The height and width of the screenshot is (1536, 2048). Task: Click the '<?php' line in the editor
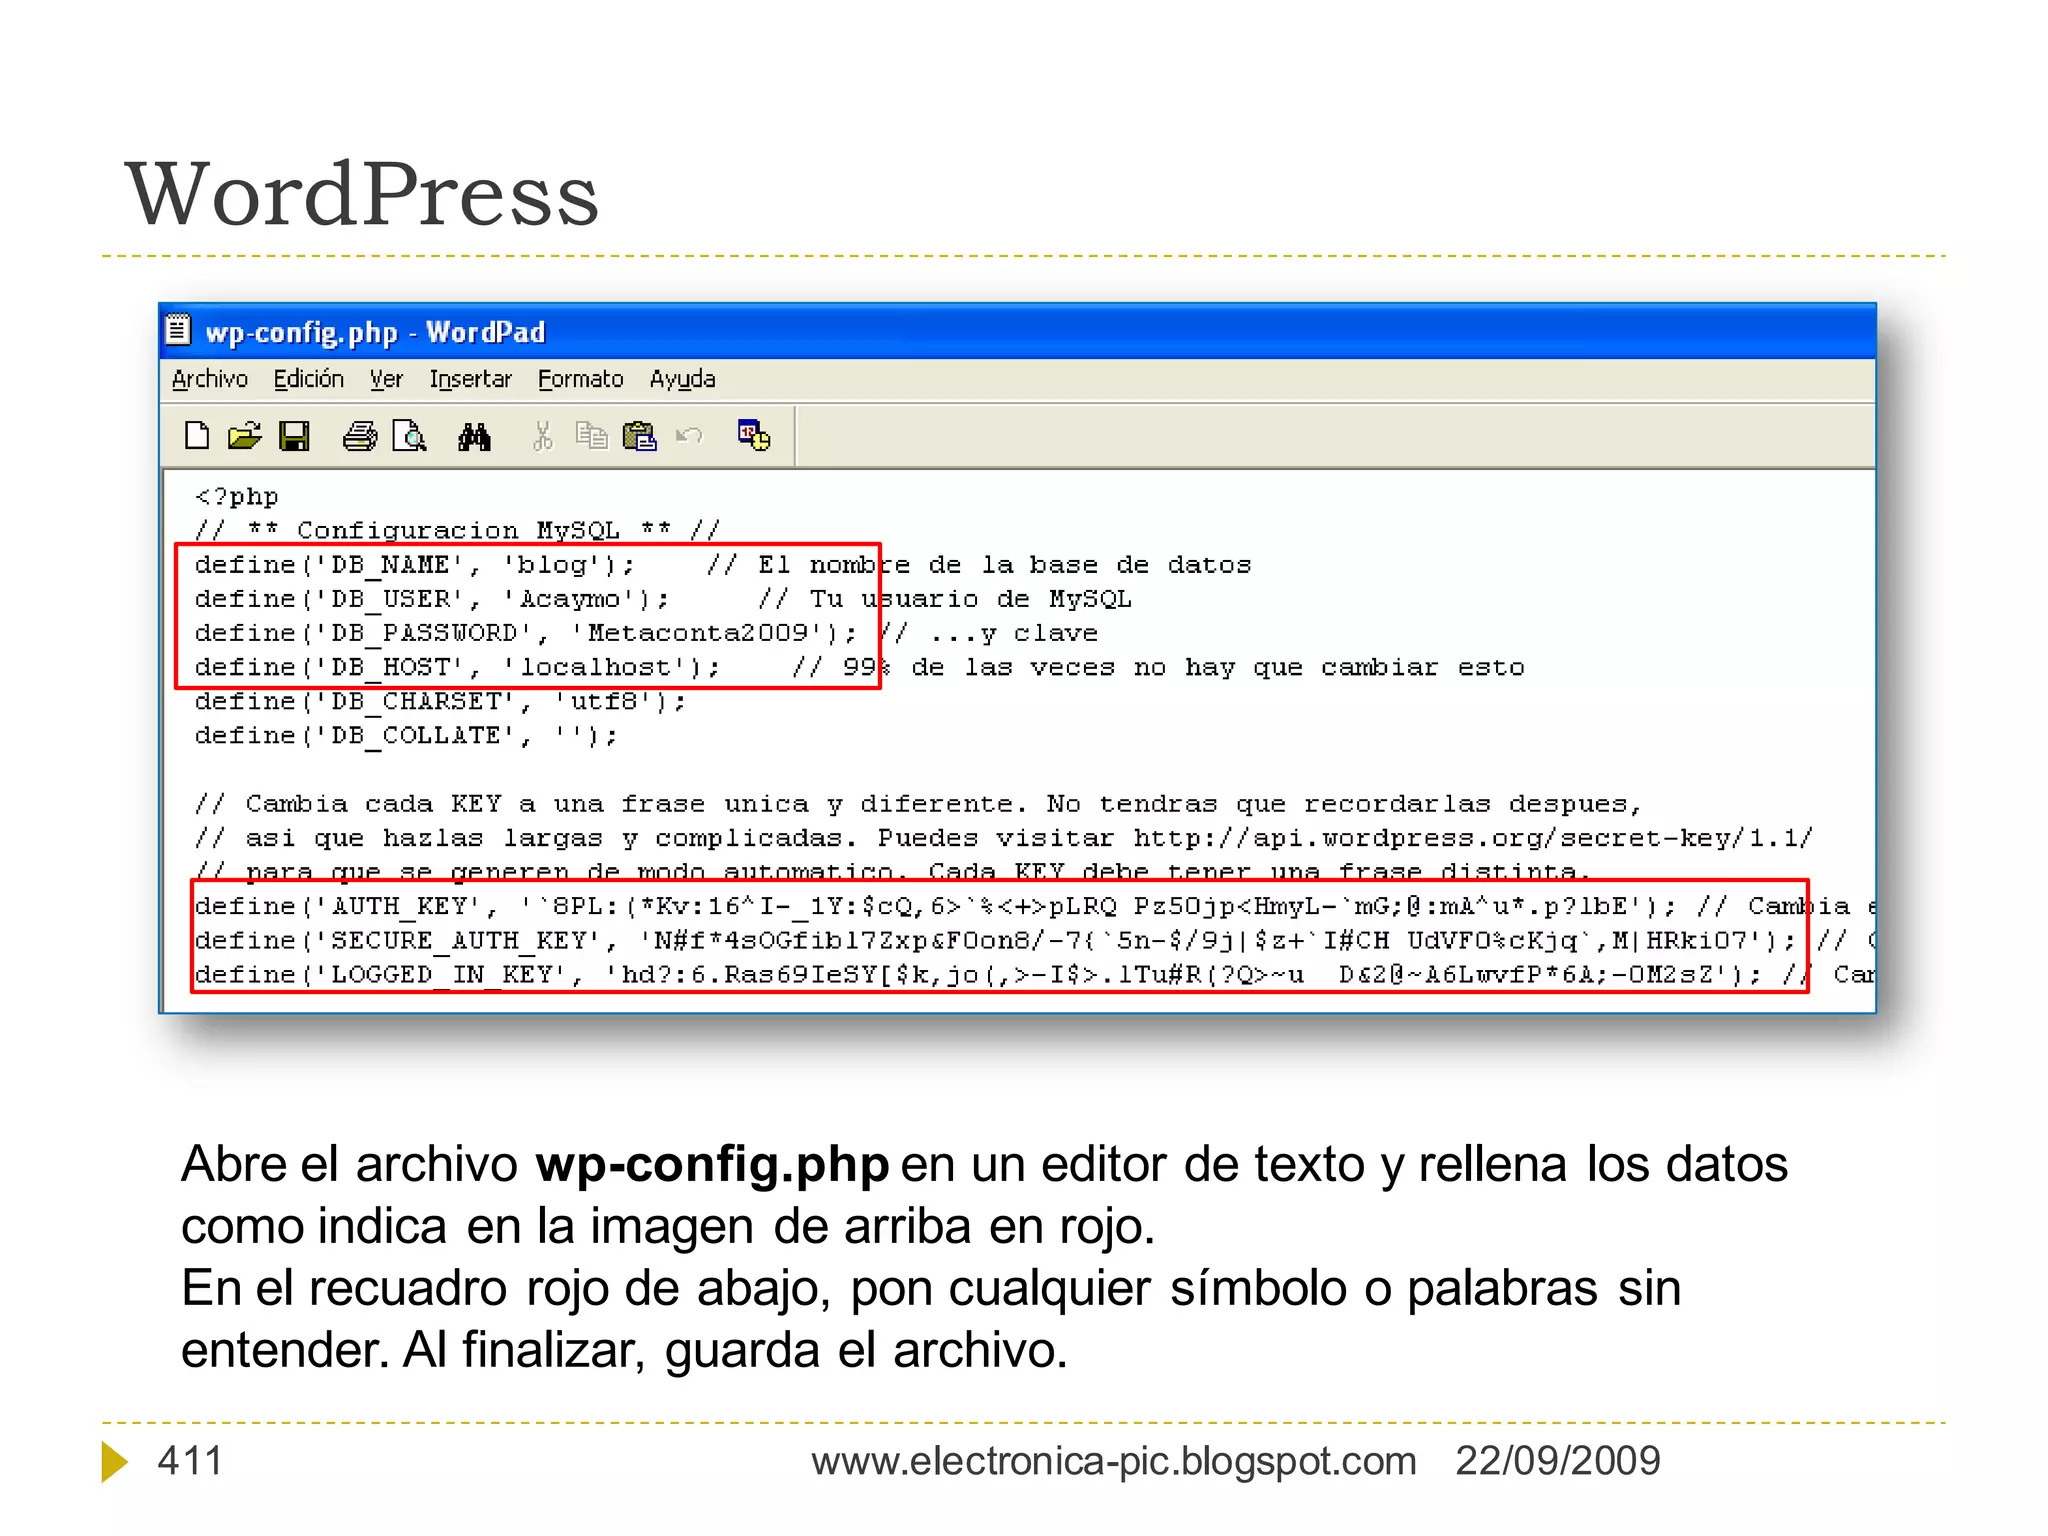click(x=237, y=496)
